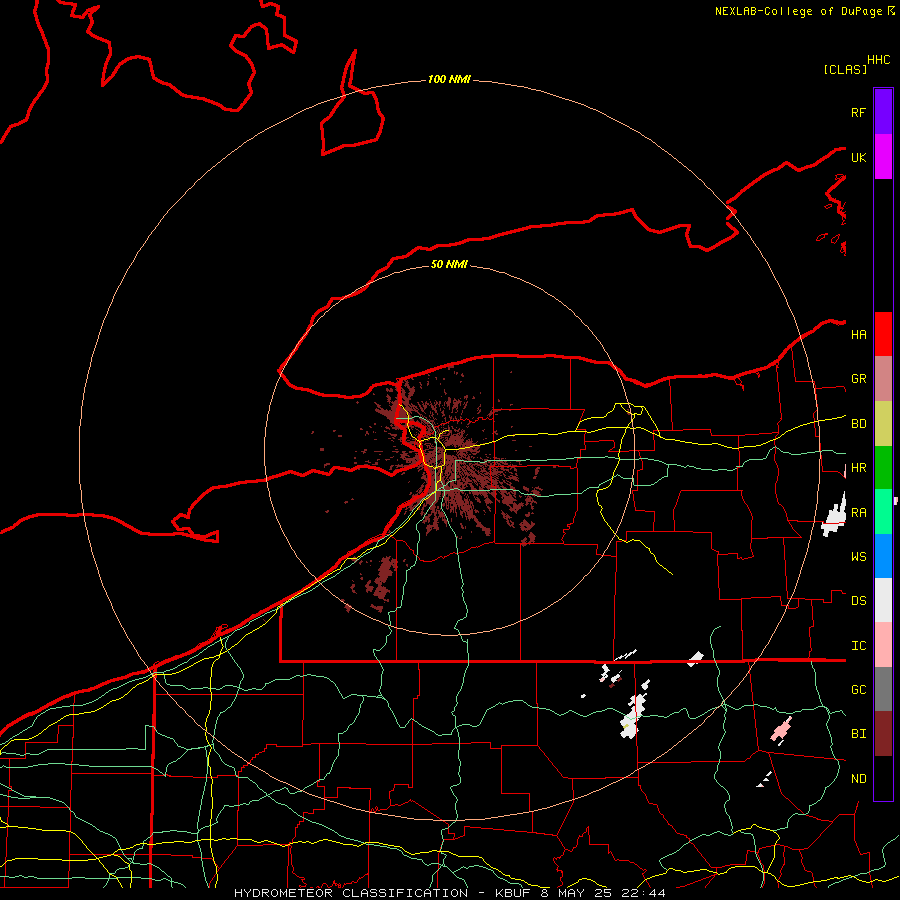Click the ND black legend swatch
Screen dimensions: 900x900
(883, 778)
